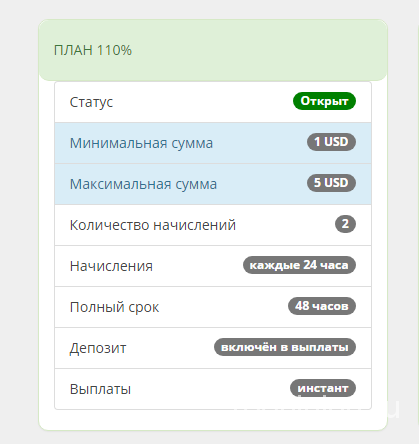Screen dimensions: 419x444
Task: Select the Статус row label
Action: [91, 102]
